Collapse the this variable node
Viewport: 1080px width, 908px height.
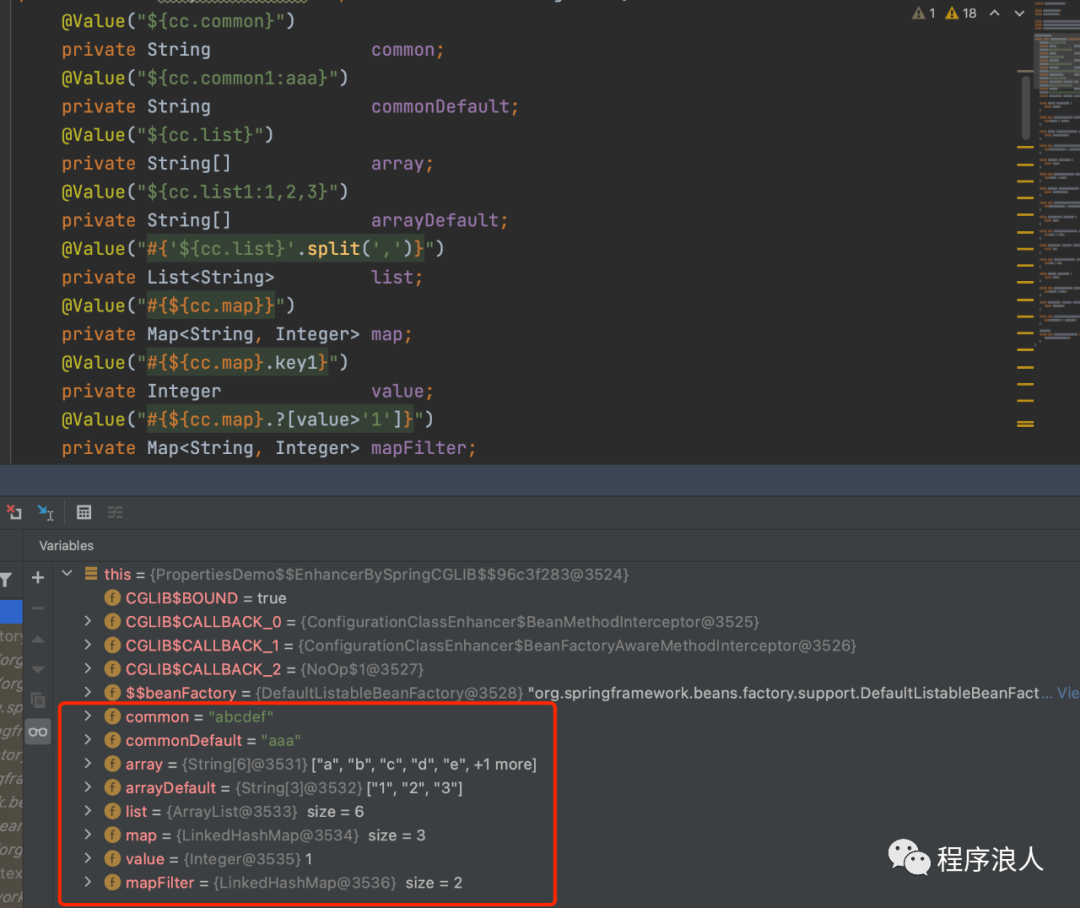point(67,573)
